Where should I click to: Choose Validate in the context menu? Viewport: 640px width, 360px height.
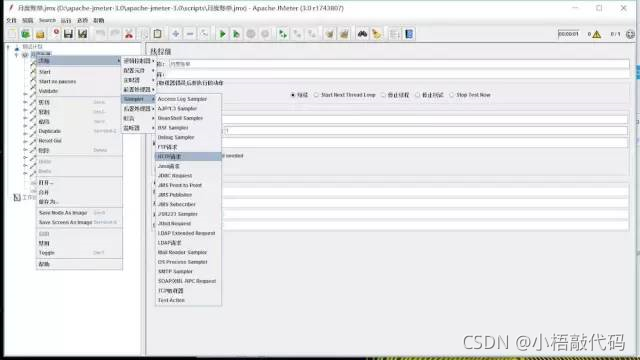pyautogui.click(x=79, y=91)
